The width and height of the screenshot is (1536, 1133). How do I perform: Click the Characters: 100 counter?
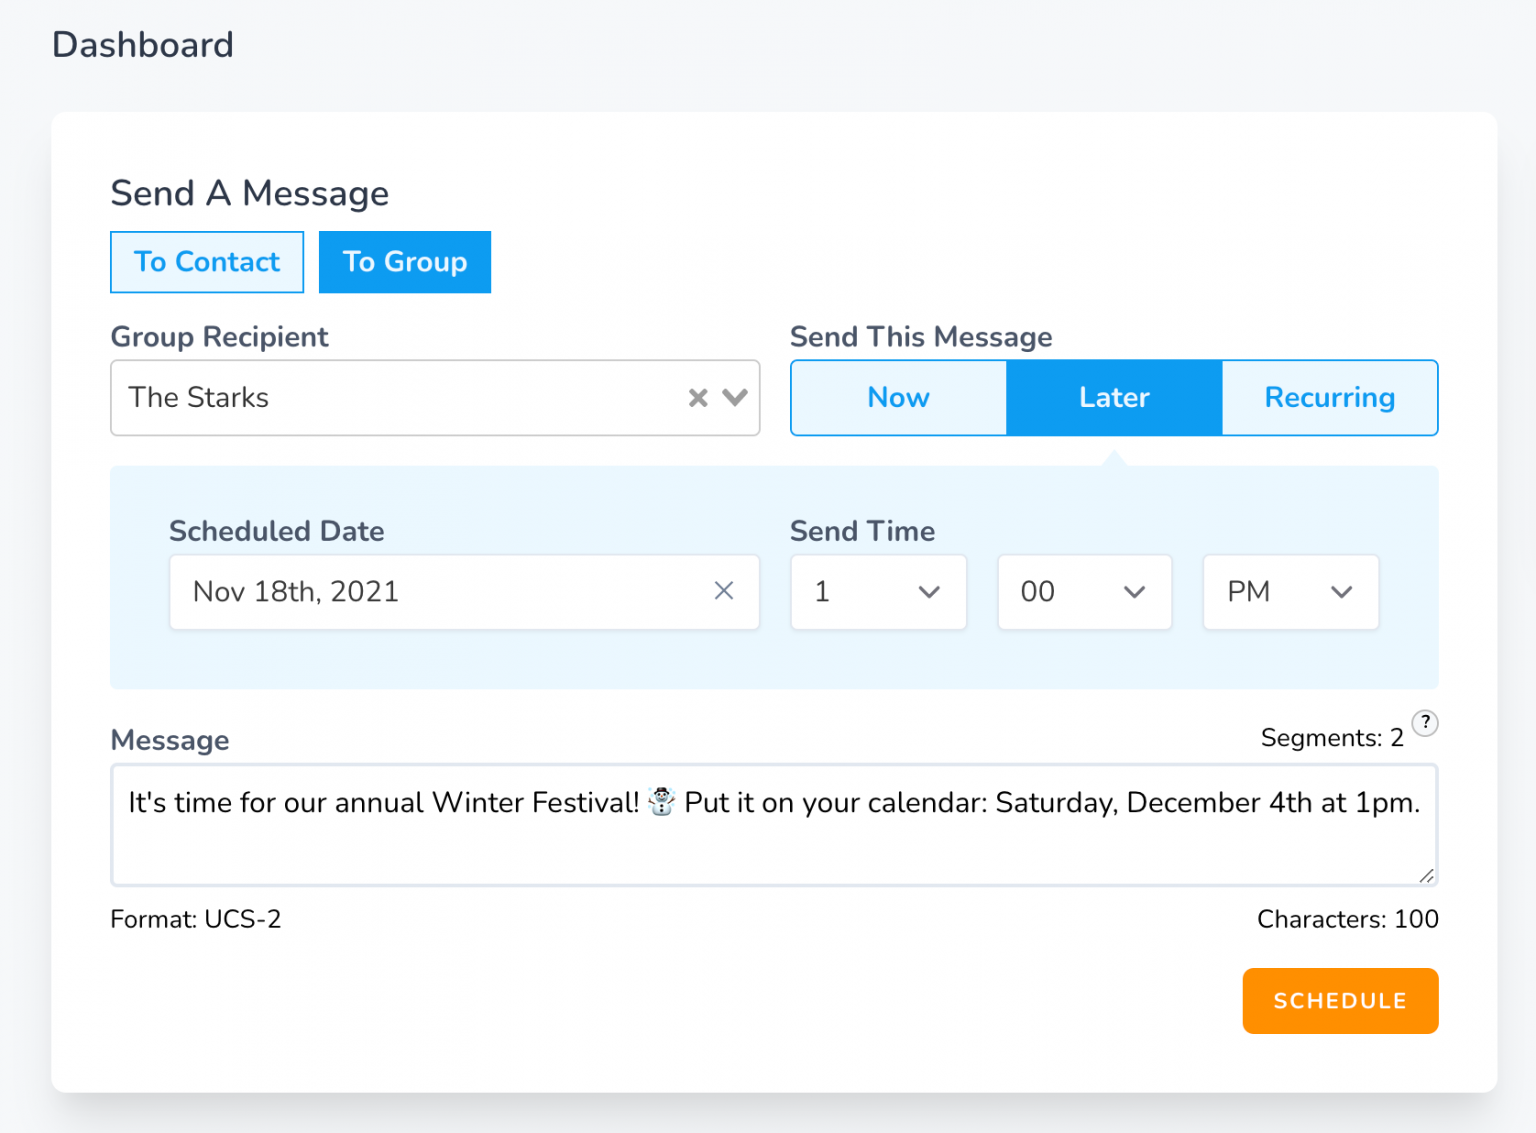coord(1347,919)
